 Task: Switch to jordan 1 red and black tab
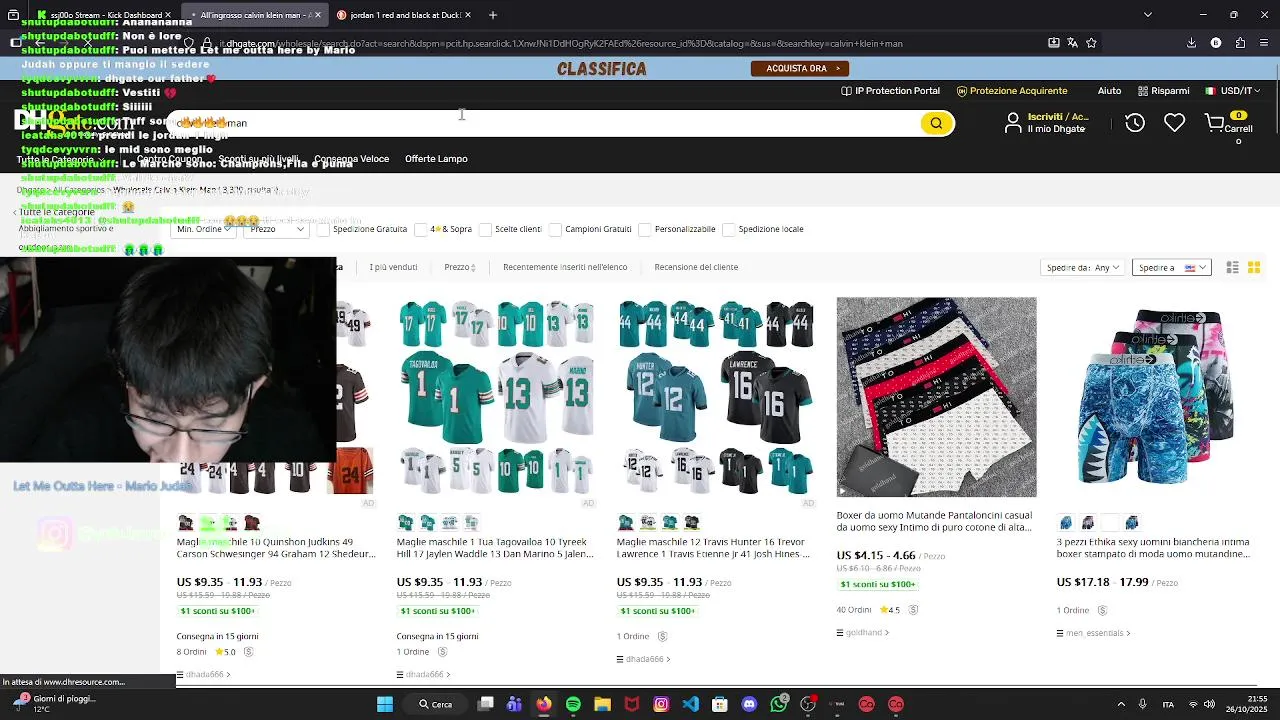[403, 15]
